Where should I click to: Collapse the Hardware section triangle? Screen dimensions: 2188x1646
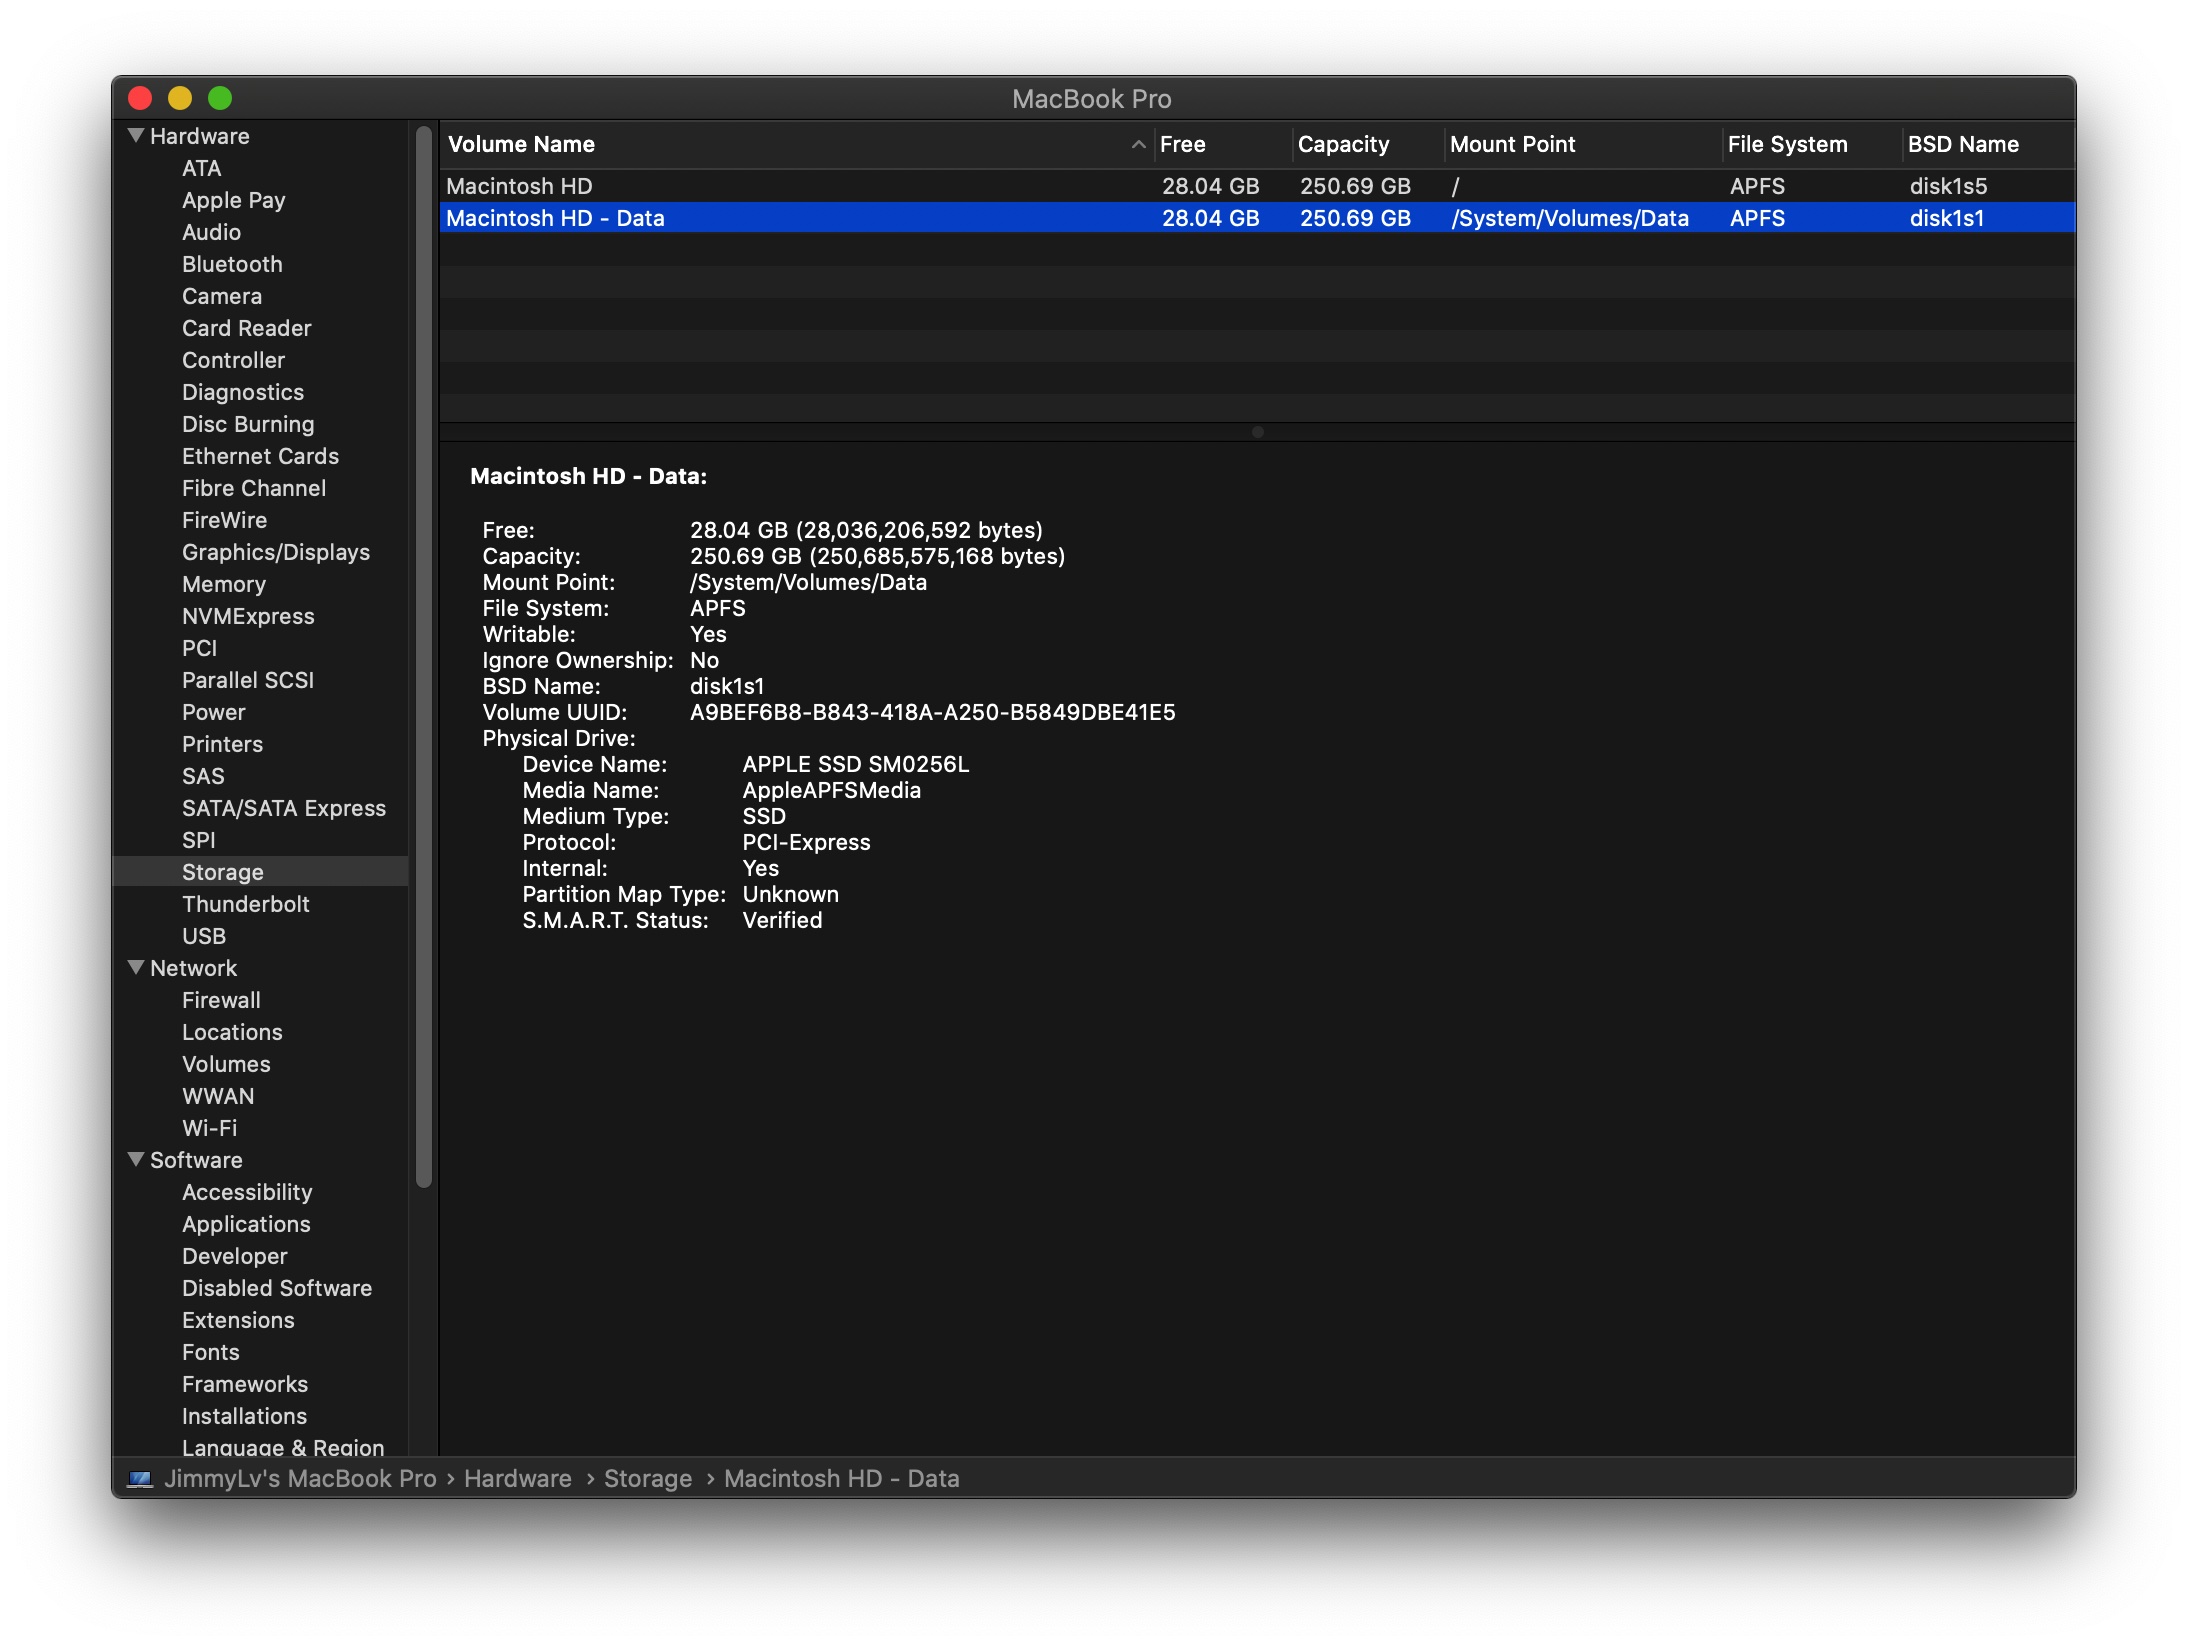(x=137, y=136)
